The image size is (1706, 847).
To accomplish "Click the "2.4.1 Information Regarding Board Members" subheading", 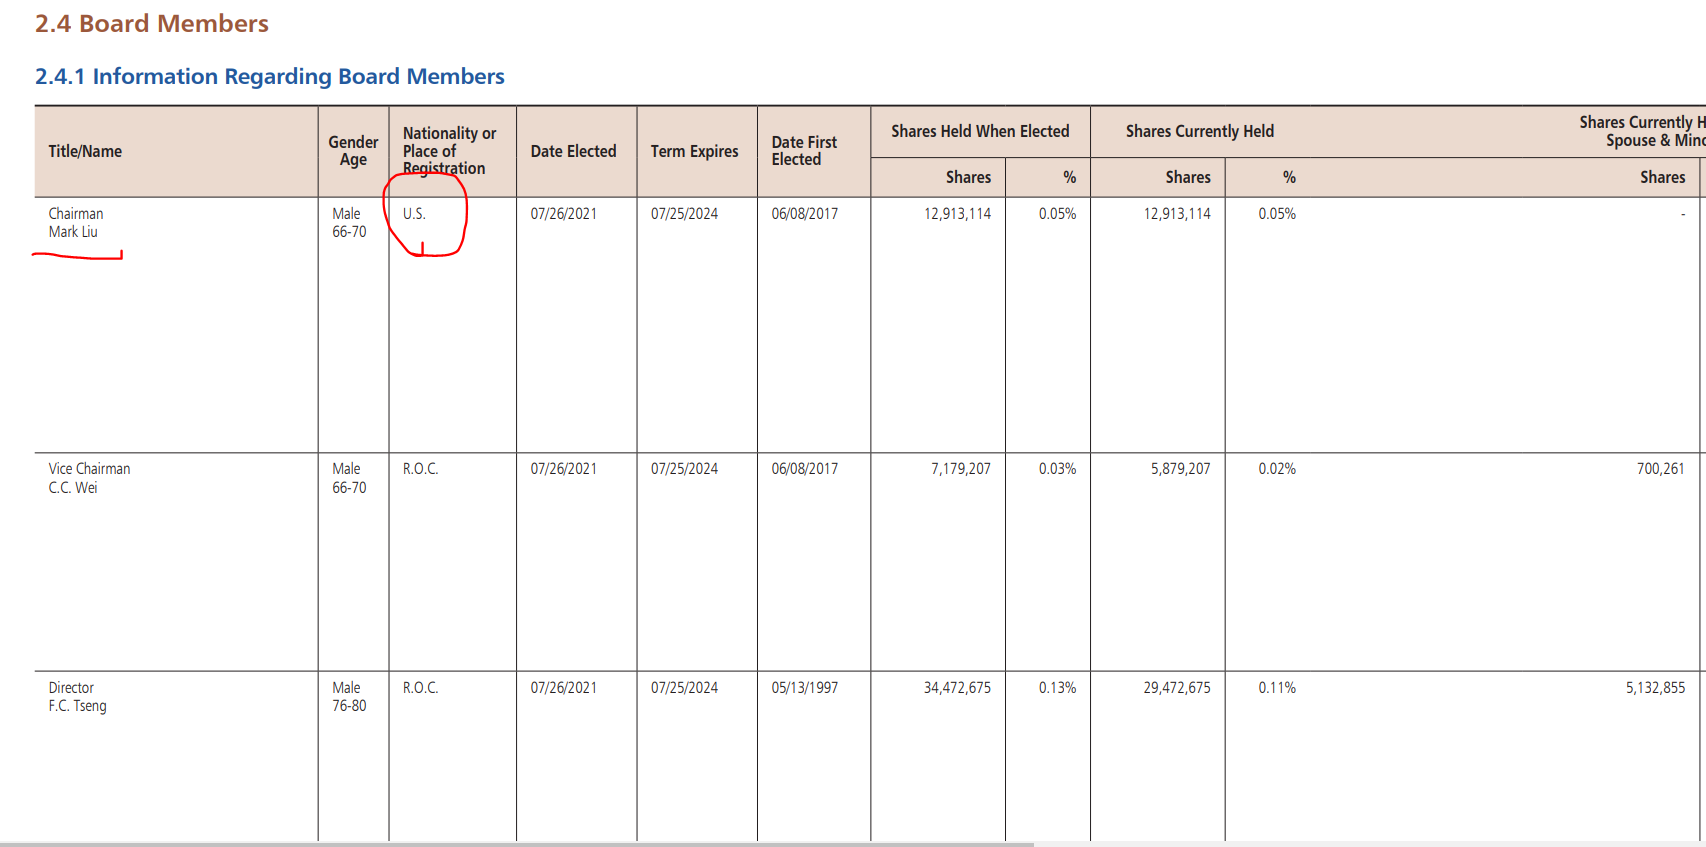I will tap(269, 77).
